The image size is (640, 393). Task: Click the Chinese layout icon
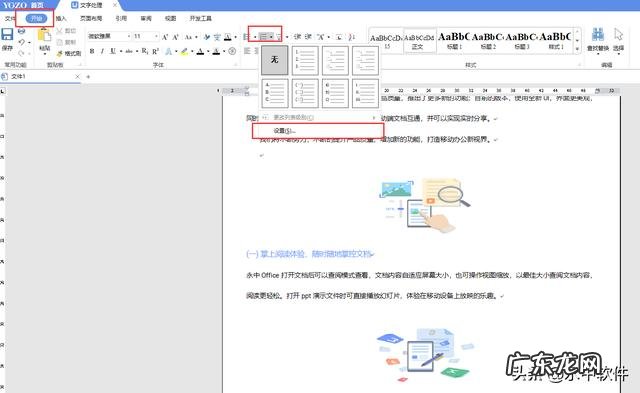click(320, 37)
